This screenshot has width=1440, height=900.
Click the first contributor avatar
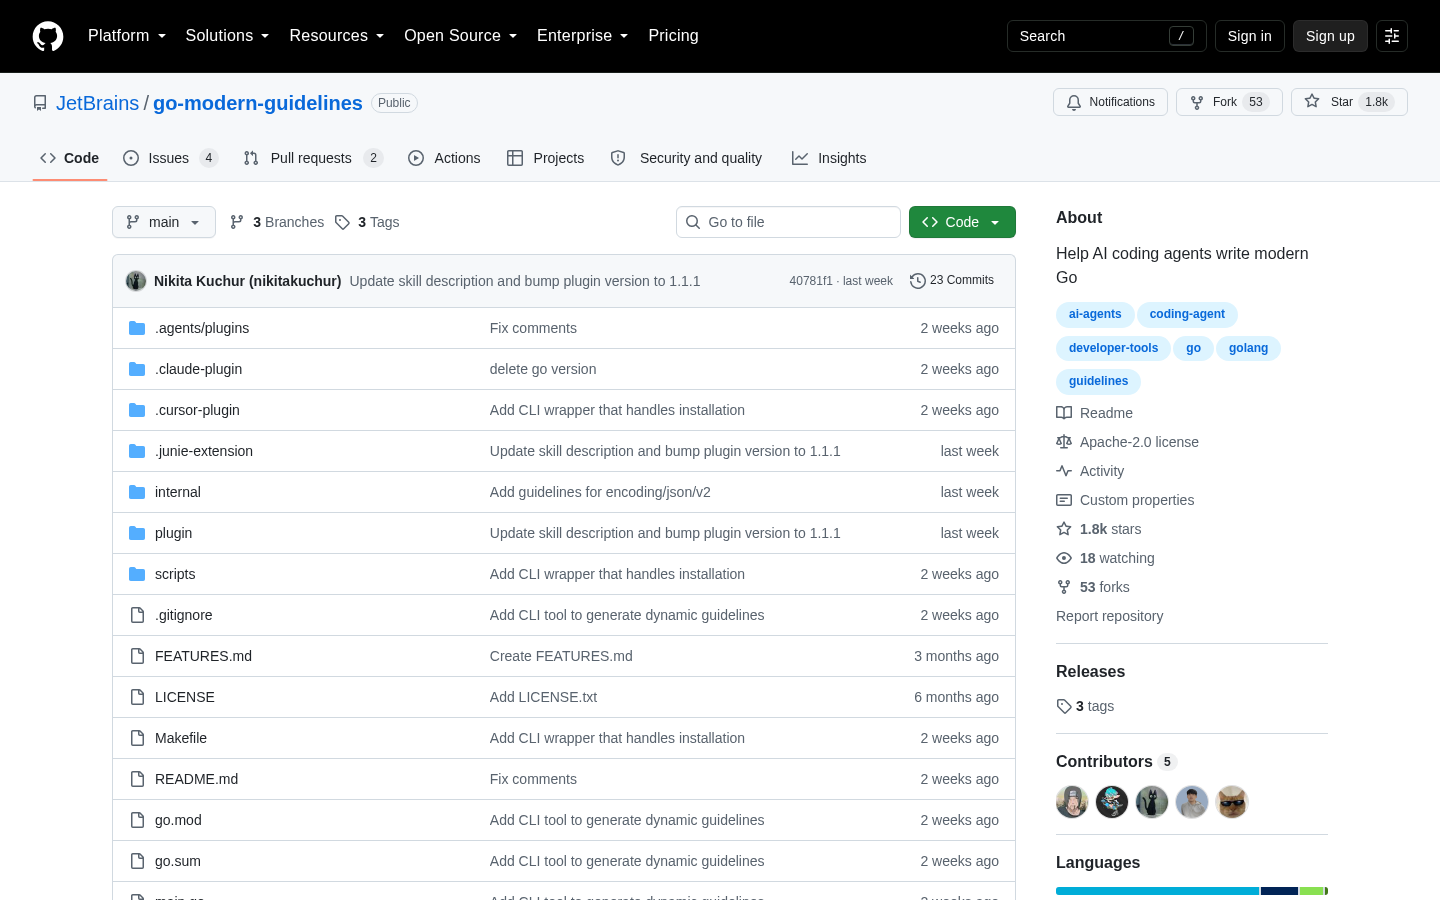[1072, 802]
